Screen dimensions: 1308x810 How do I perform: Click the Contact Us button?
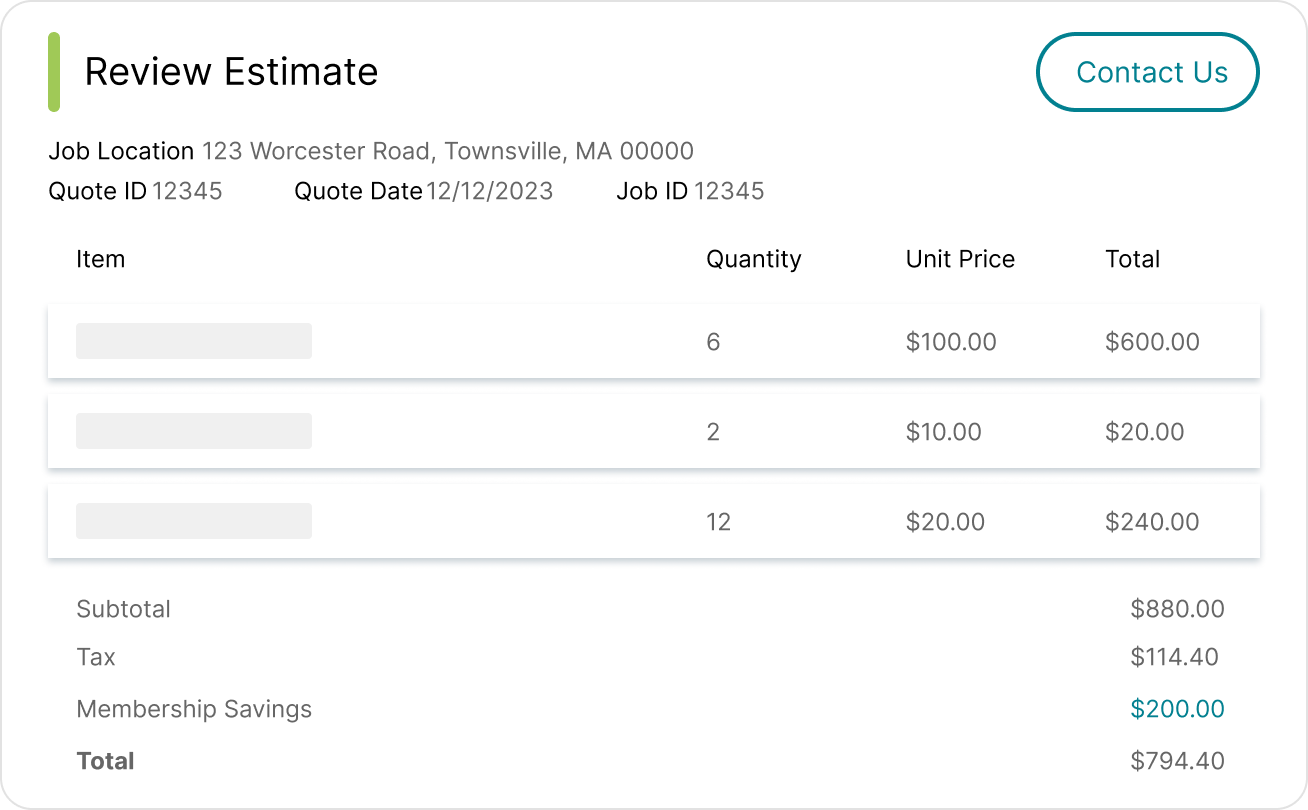(x=1148, y=72)
